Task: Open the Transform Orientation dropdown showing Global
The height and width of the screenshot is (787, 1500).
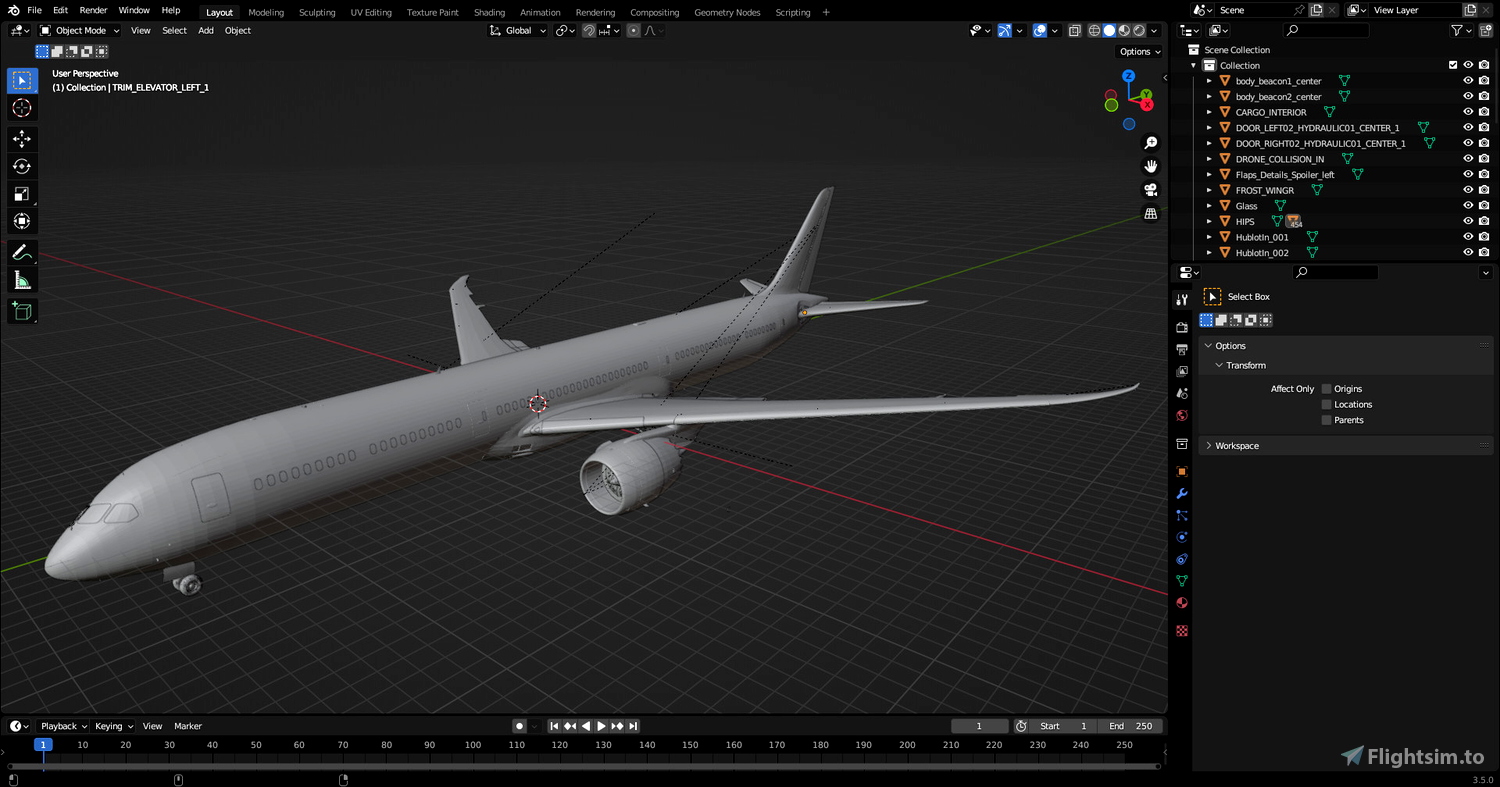Action: tap(517, 30)
